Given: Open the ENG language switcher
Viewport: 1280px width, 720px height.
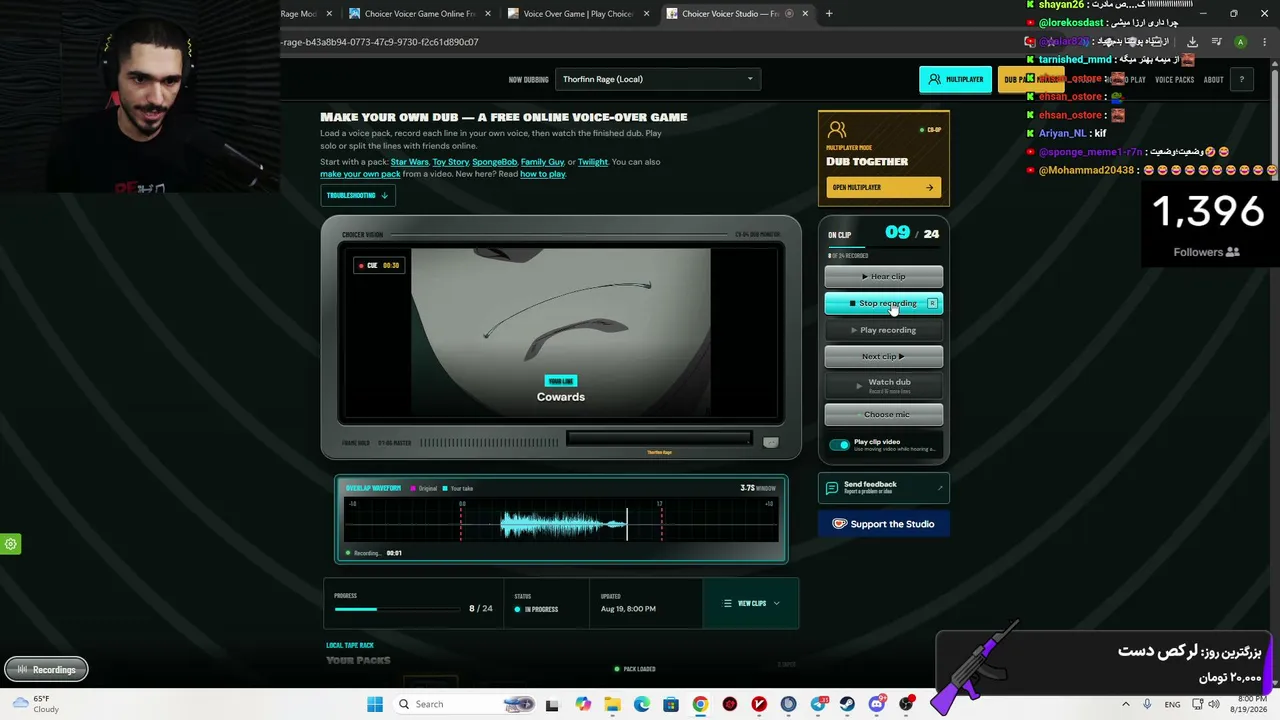Looking at the screenshot, I should (1172, 704).
